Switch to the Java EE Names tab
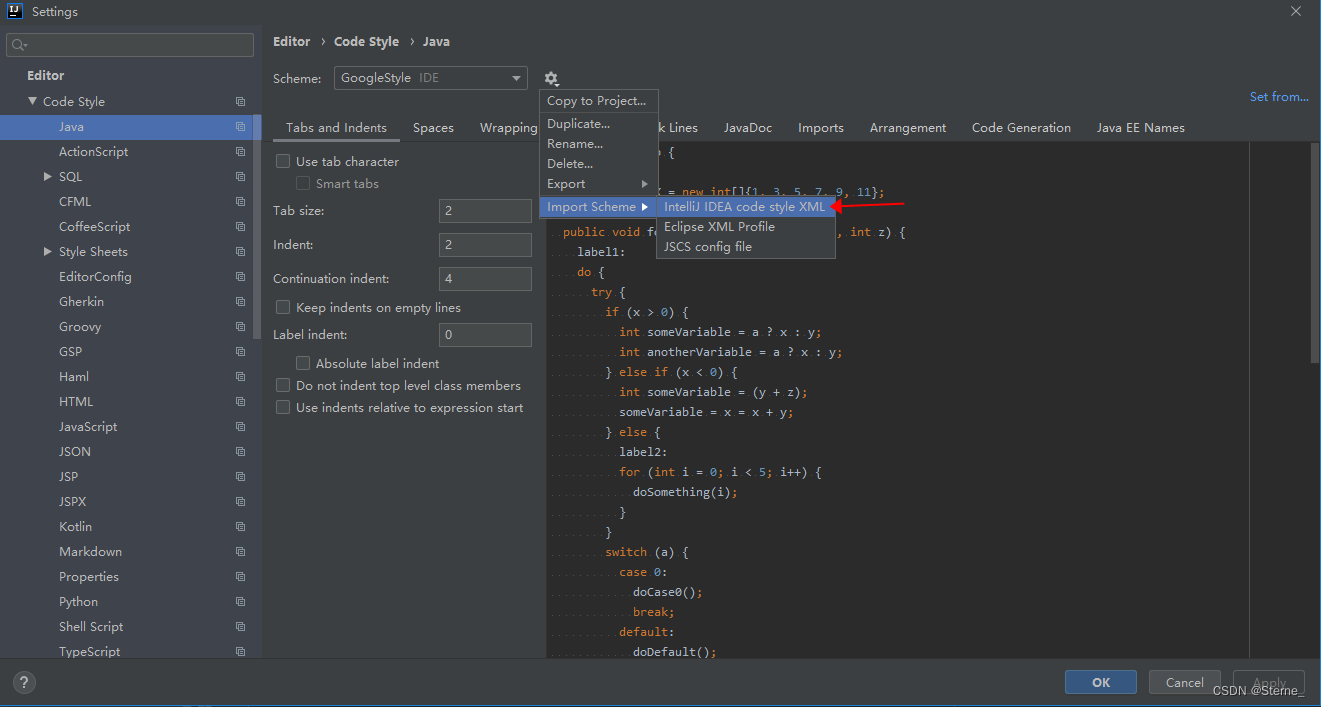 (x=1141, y=128)
